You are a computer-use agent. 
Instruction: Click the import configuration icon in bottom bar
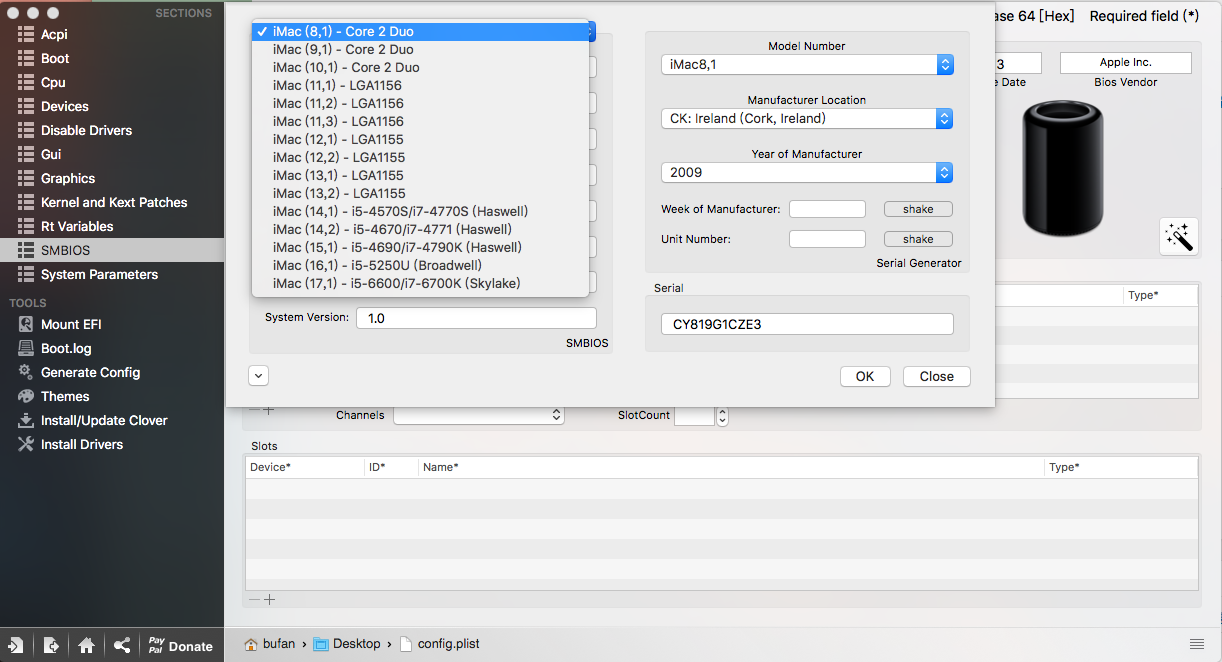[x=16, y=646]
